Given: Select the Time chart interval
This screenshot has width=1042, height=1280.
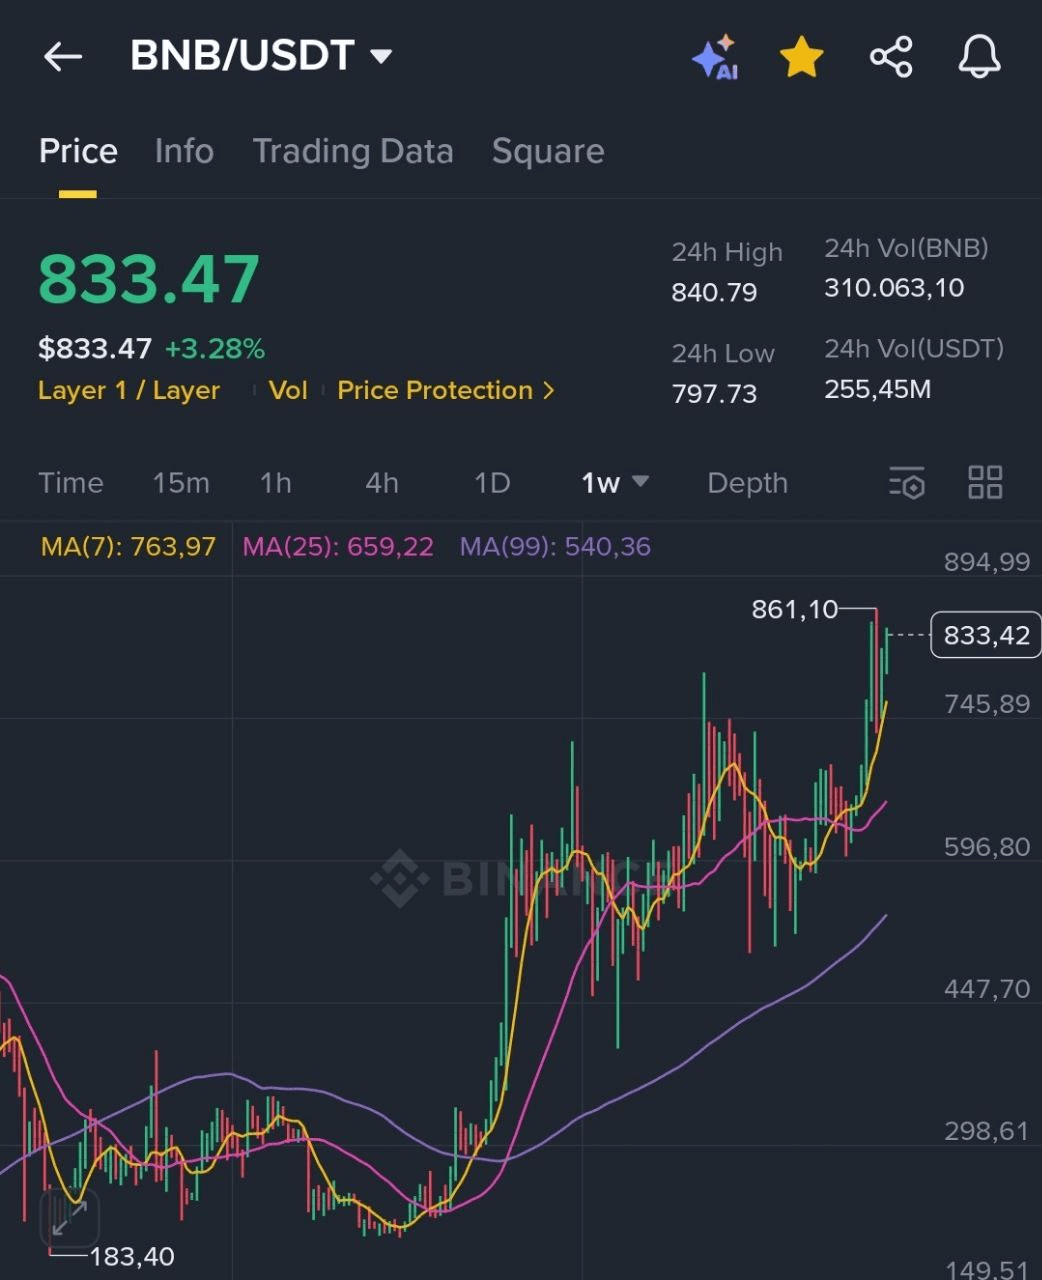Looking at the screenshot, I should 71,483.
